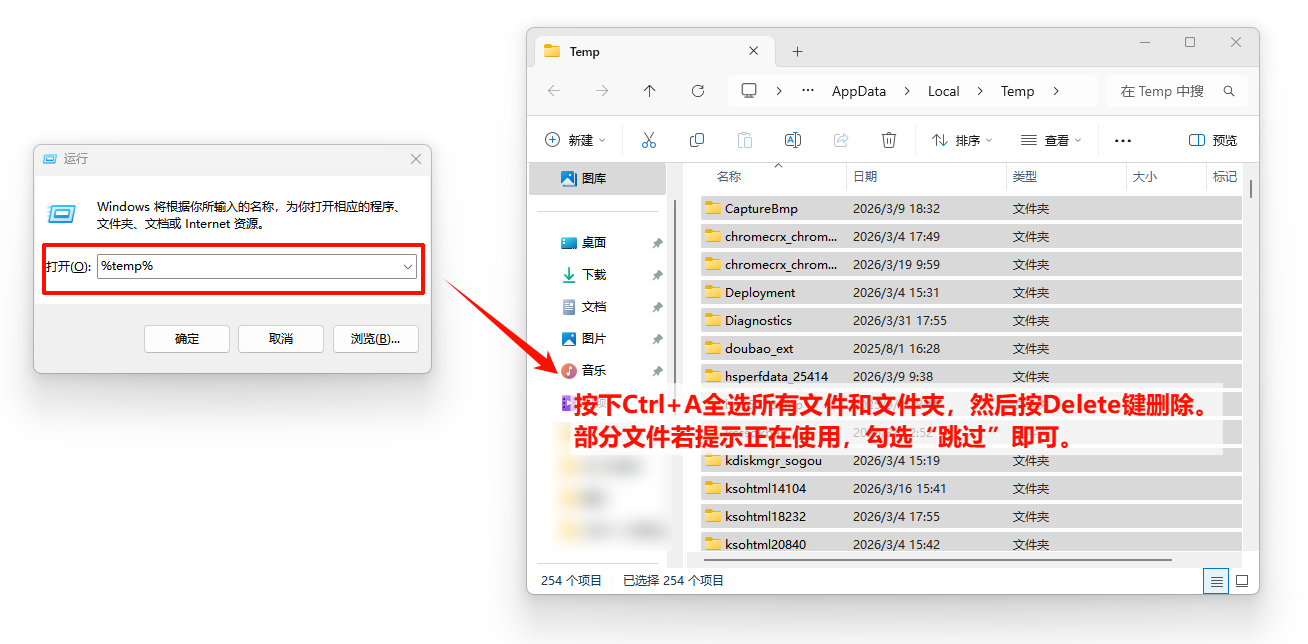
Task: Cut selected files with the scissors icon
Action: [x=648, y=139]
